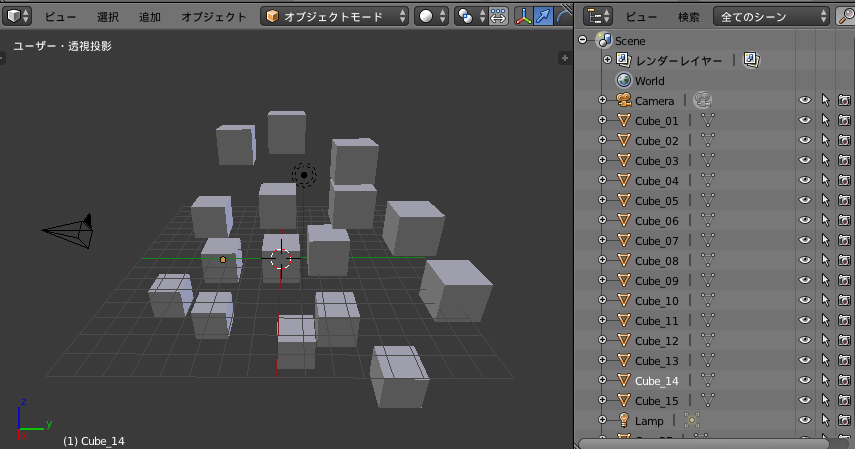This screenshot has width=855, height=449.
Task: Toggle selectability of Cube_11
Action: coord(826,320)
